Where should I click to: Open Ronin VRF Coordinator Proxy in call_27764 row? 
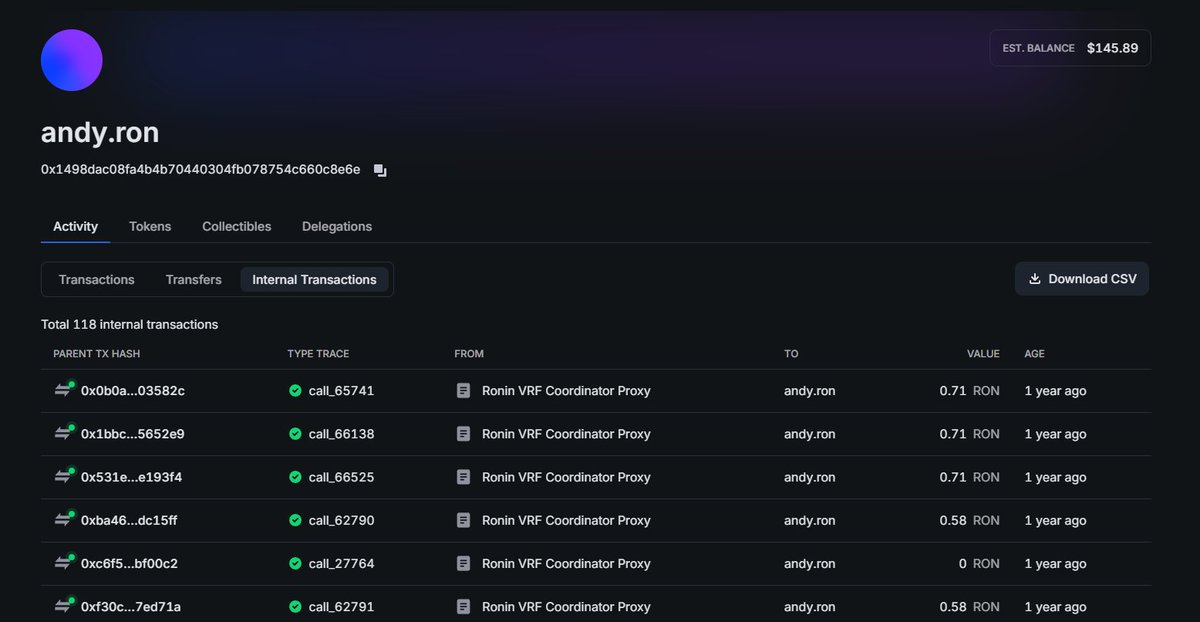coord(566,563)
